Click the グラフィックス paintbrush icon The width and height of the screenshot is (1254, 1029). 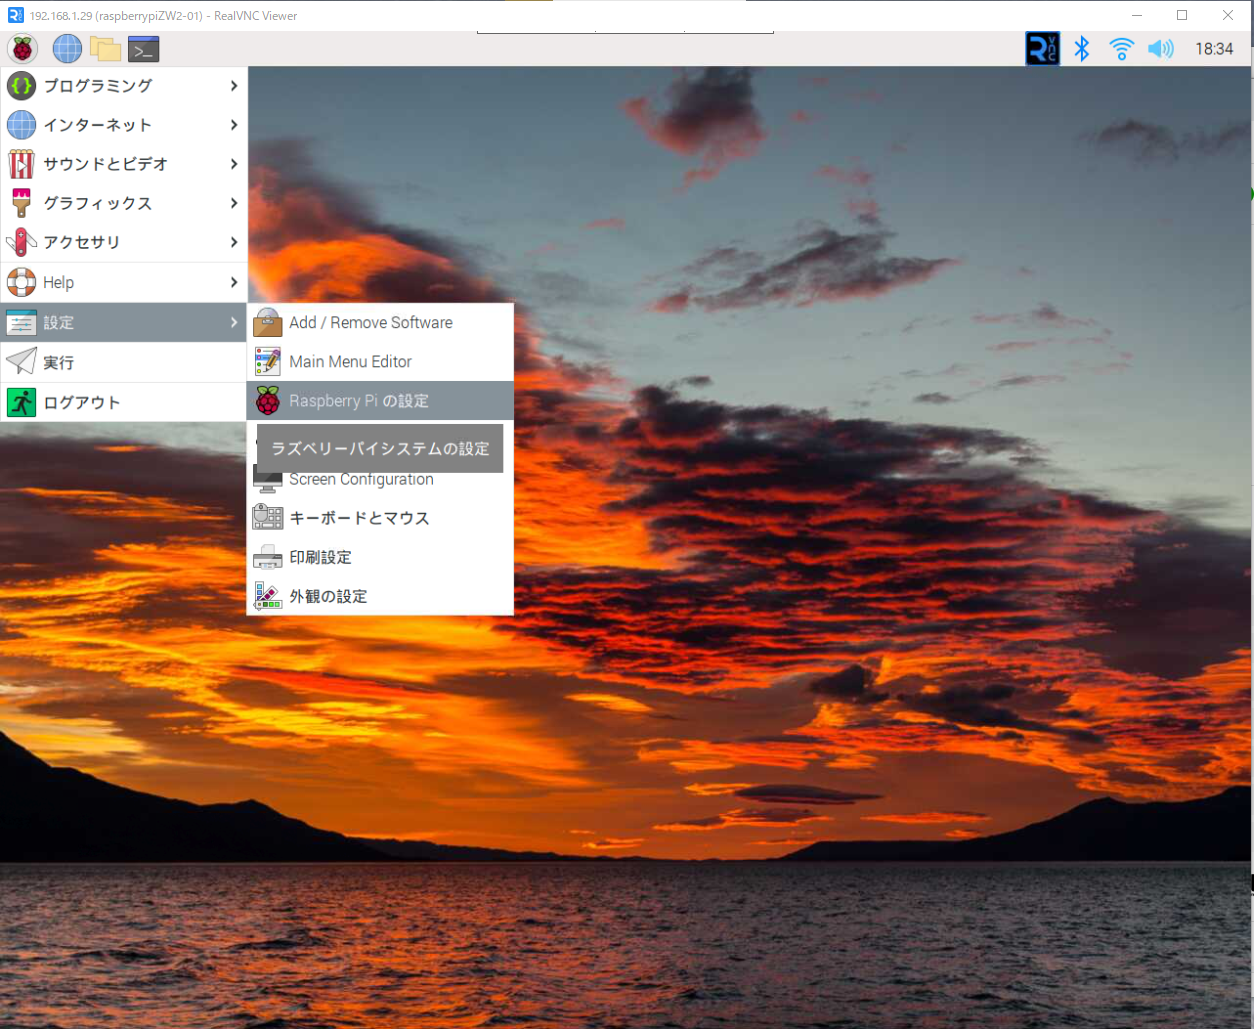pyautogui.click(x=21, y=203)
